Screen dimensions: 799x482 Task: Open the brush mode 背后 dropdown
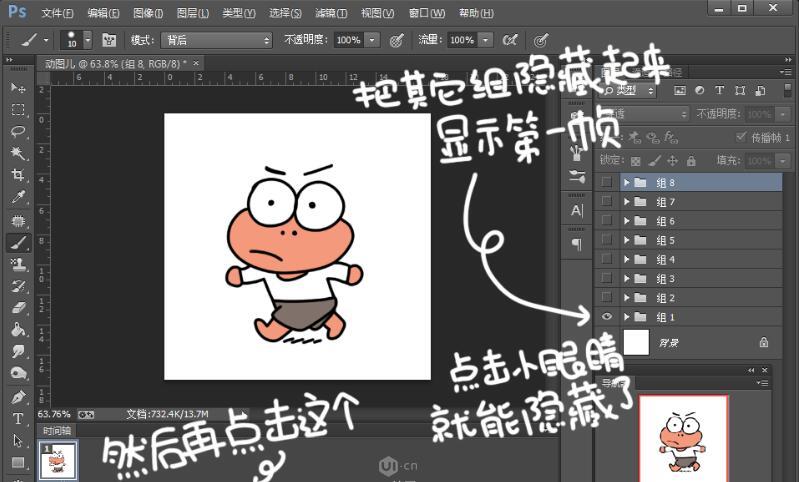[x=217, y=40]
